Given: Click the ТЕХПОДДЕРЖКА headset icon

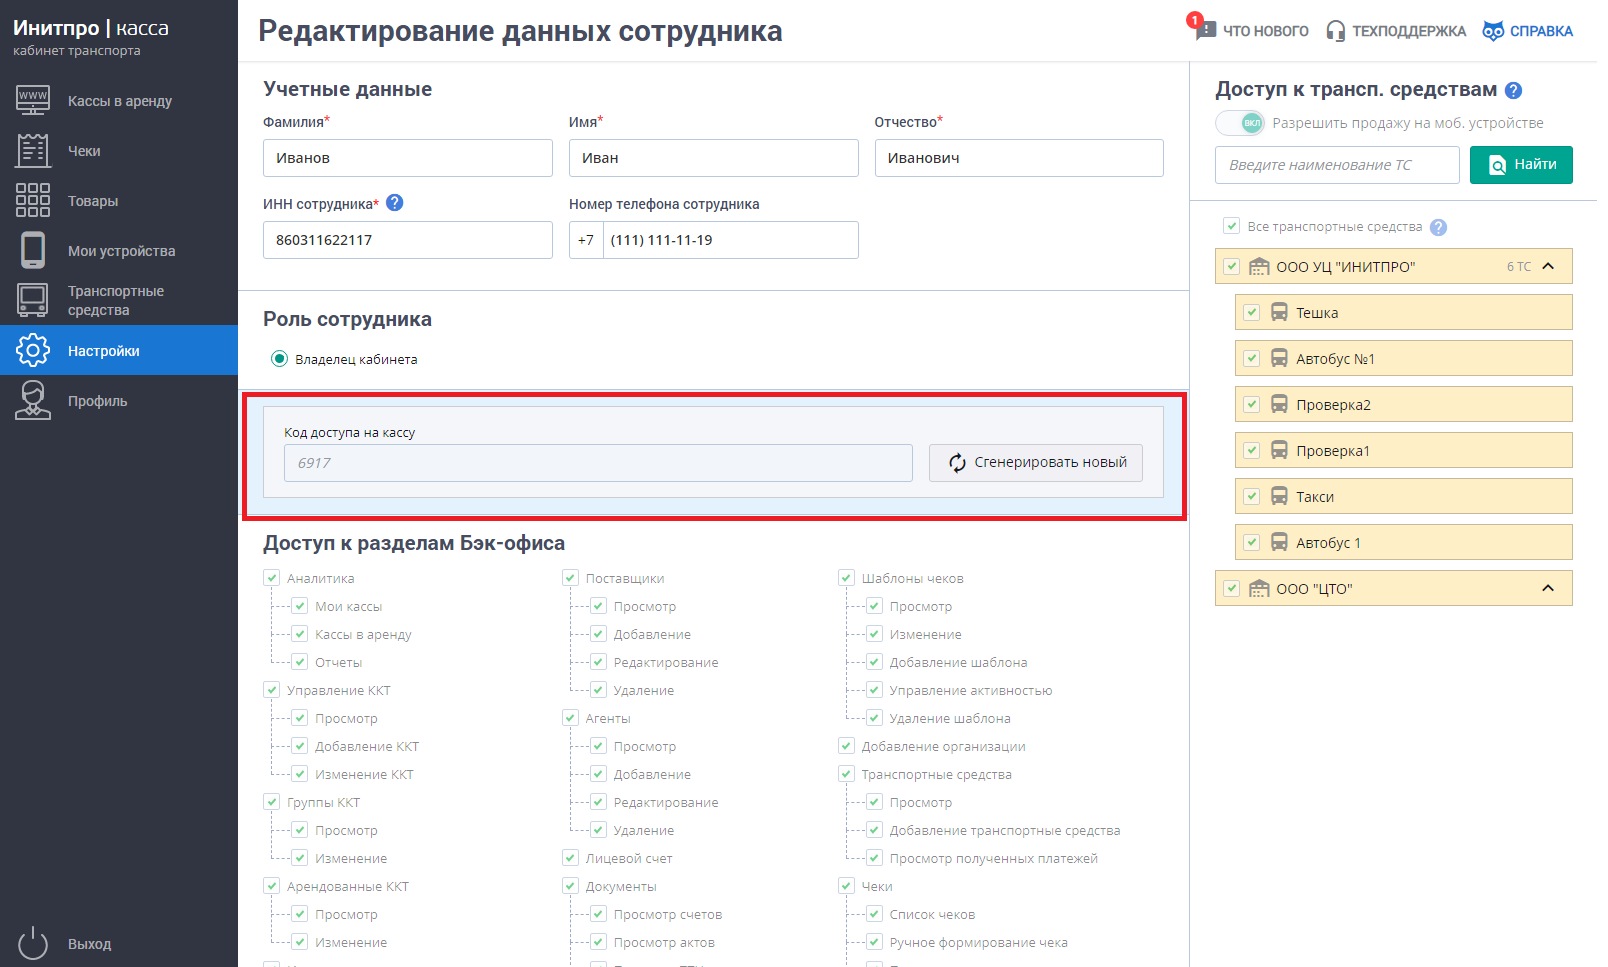Looking at the screenshot, I should click(1335, 31).
